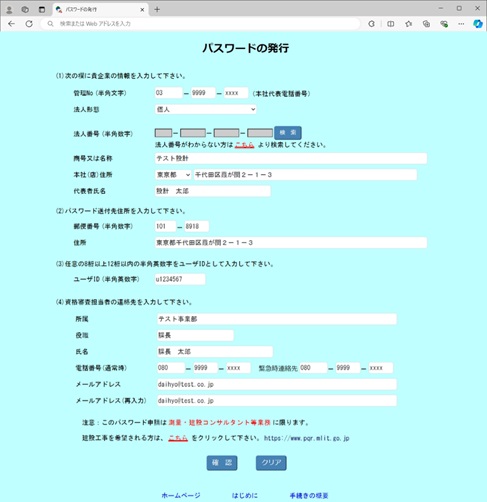Click the 電話番号(通常時) middle field 9999

click(205, 368)
